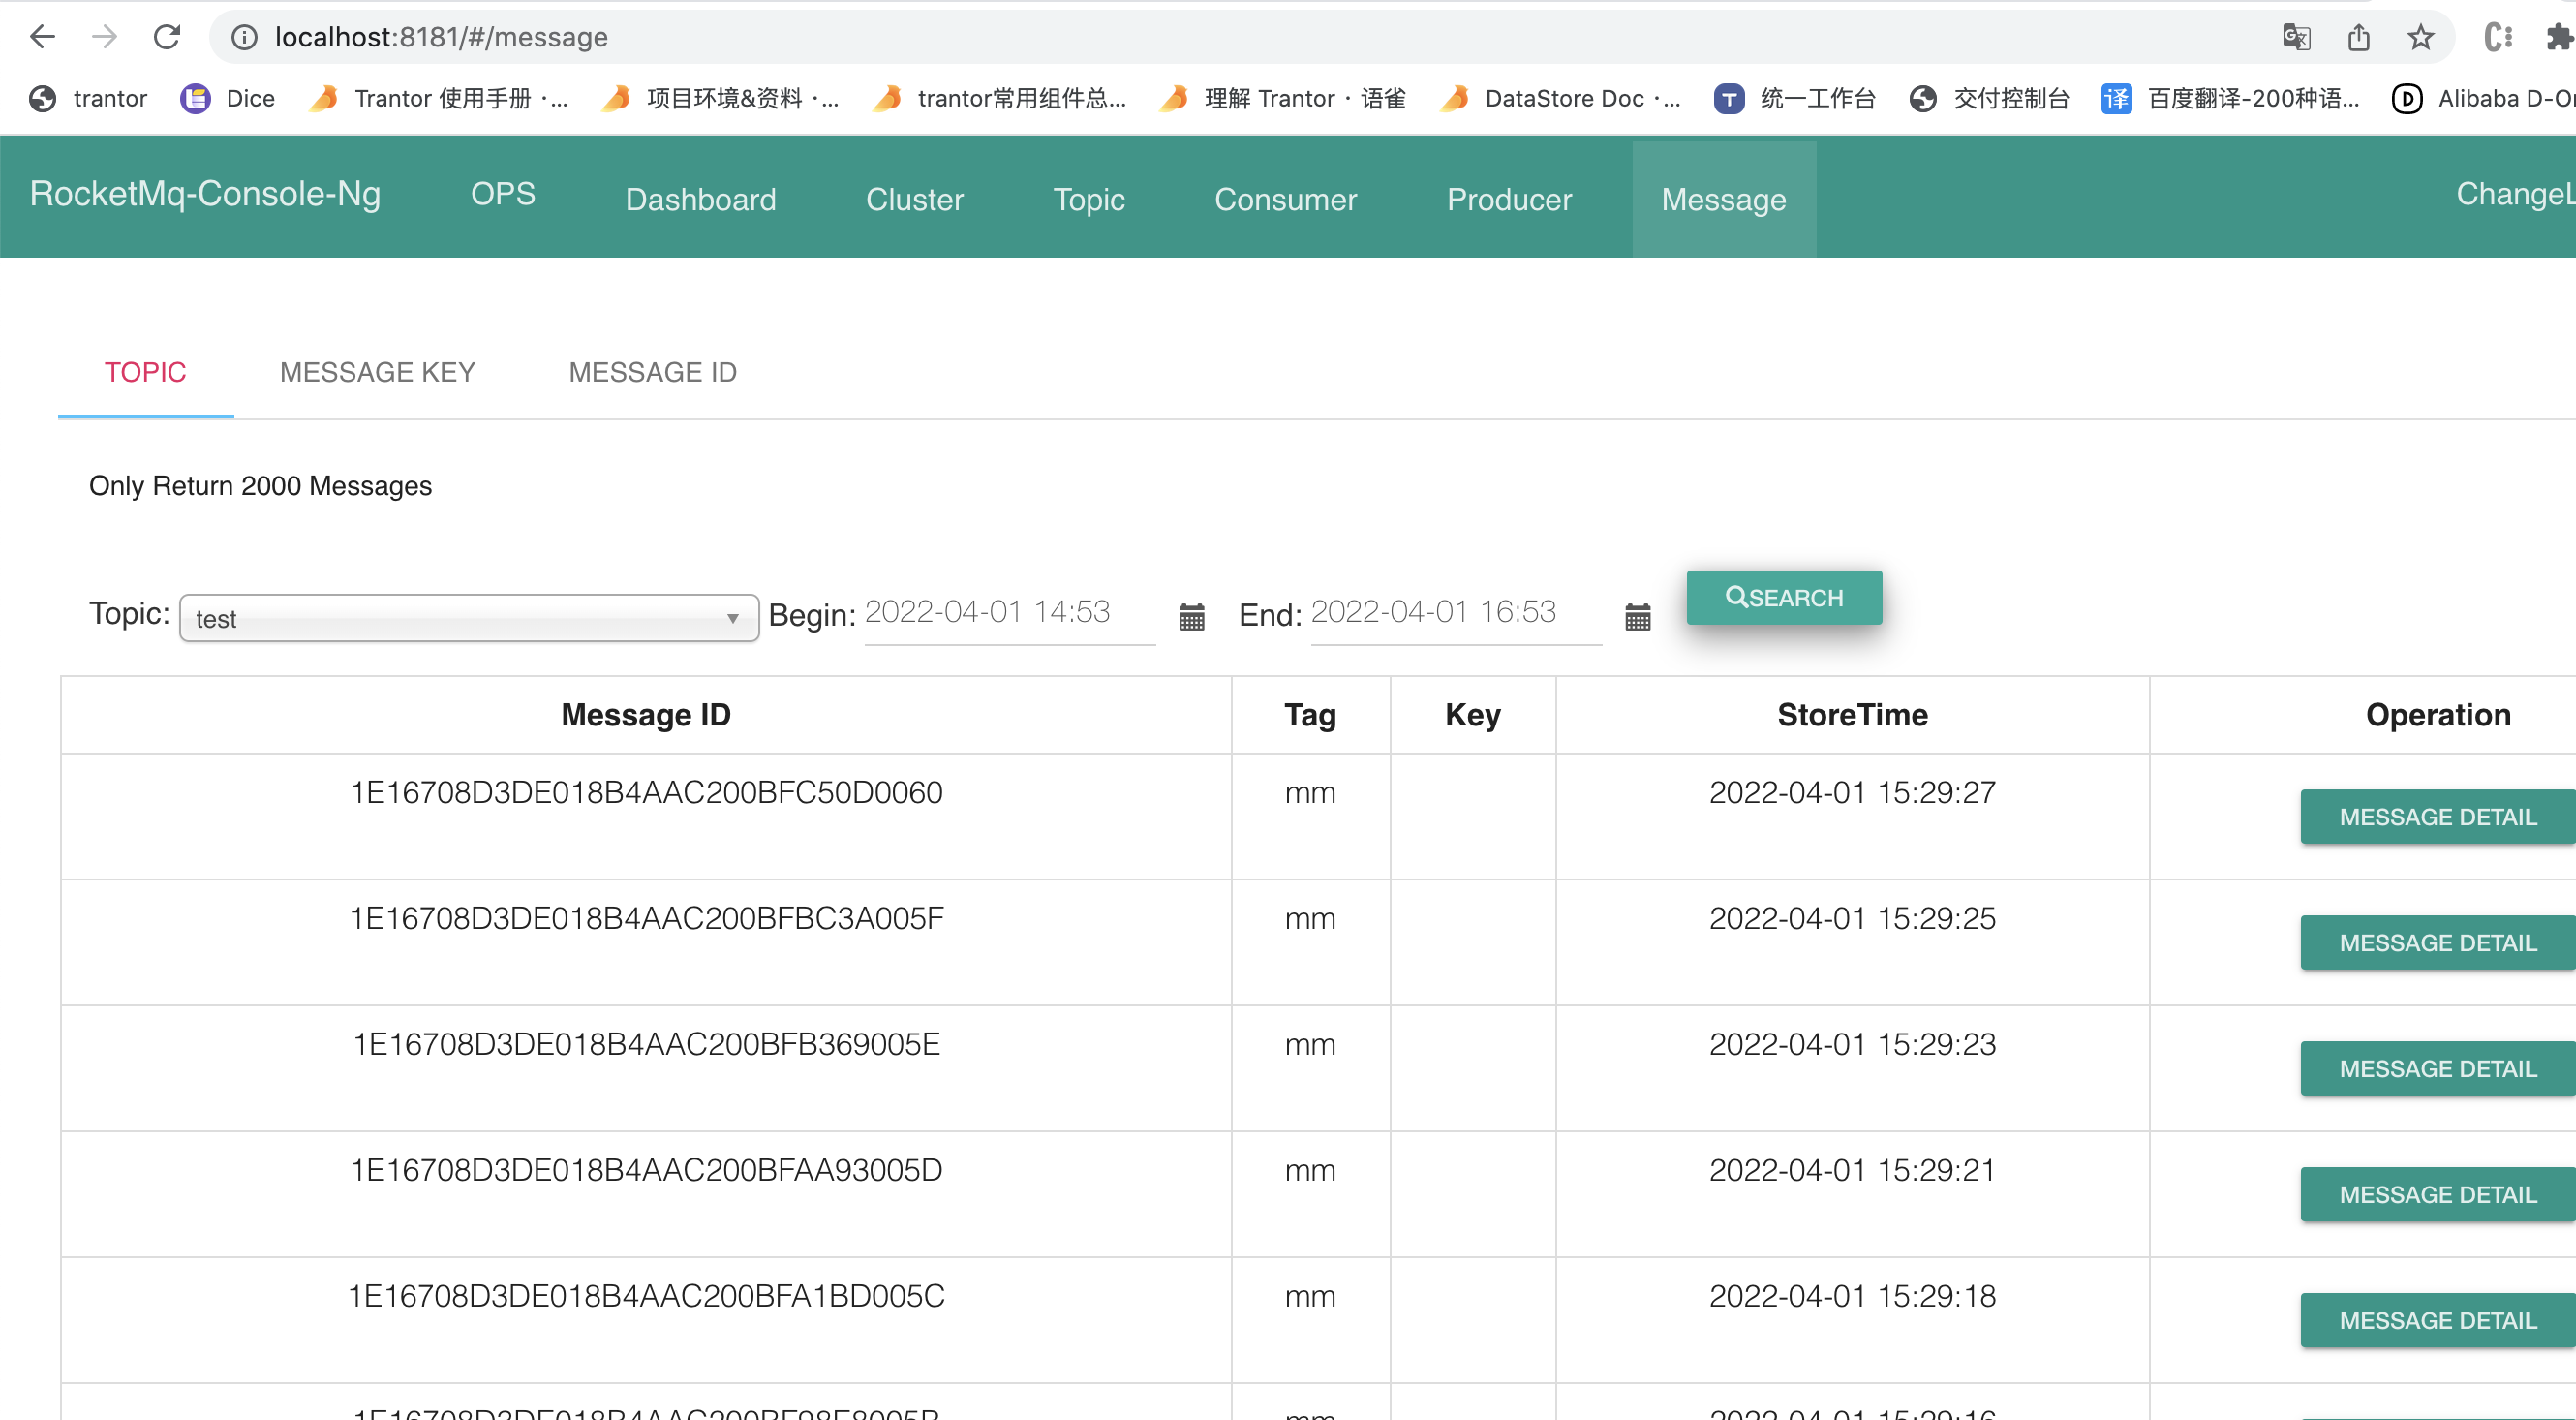Viewport: 2576px width, 1420px height.
Task: Click the Tag column header
Action: [1310, 715]
